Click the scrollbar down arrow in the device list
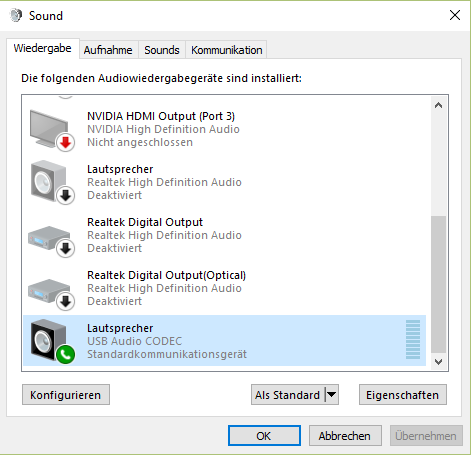The width and height of the screenshot is (471, 455). pyautogui.click(x=439, y=362)
